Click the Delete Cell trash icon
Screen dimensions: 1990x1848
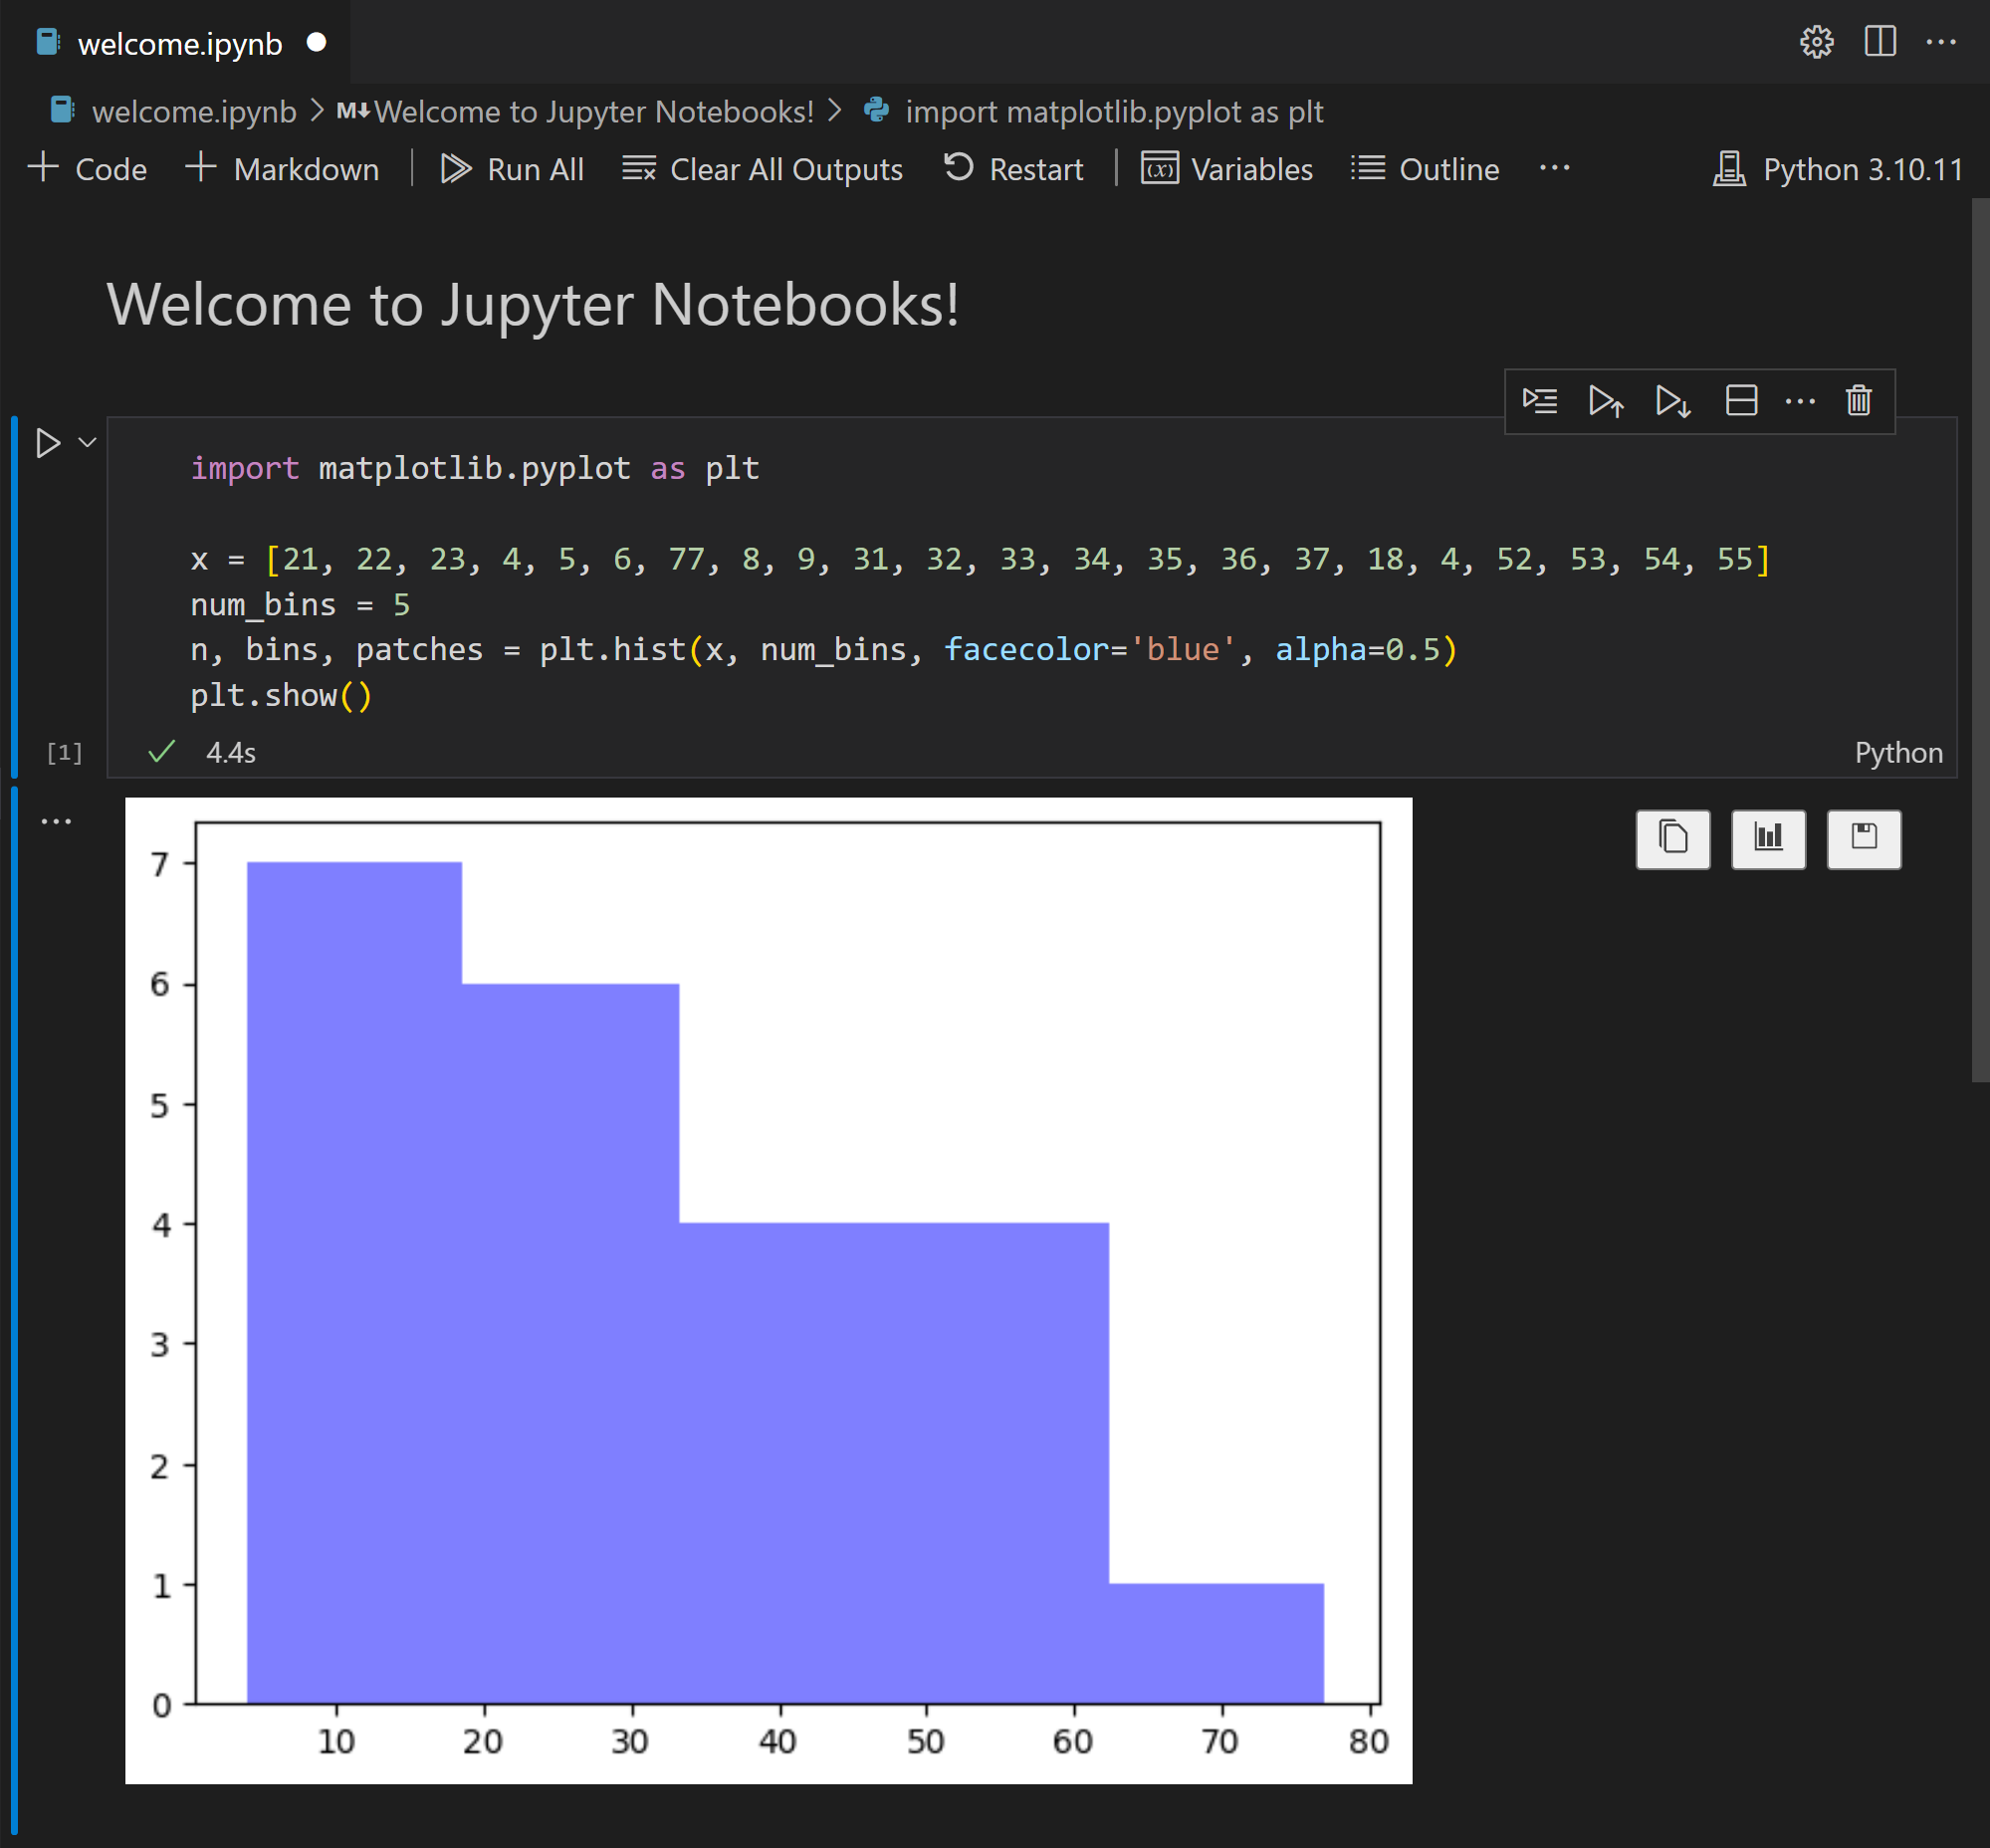(1860, 401)
